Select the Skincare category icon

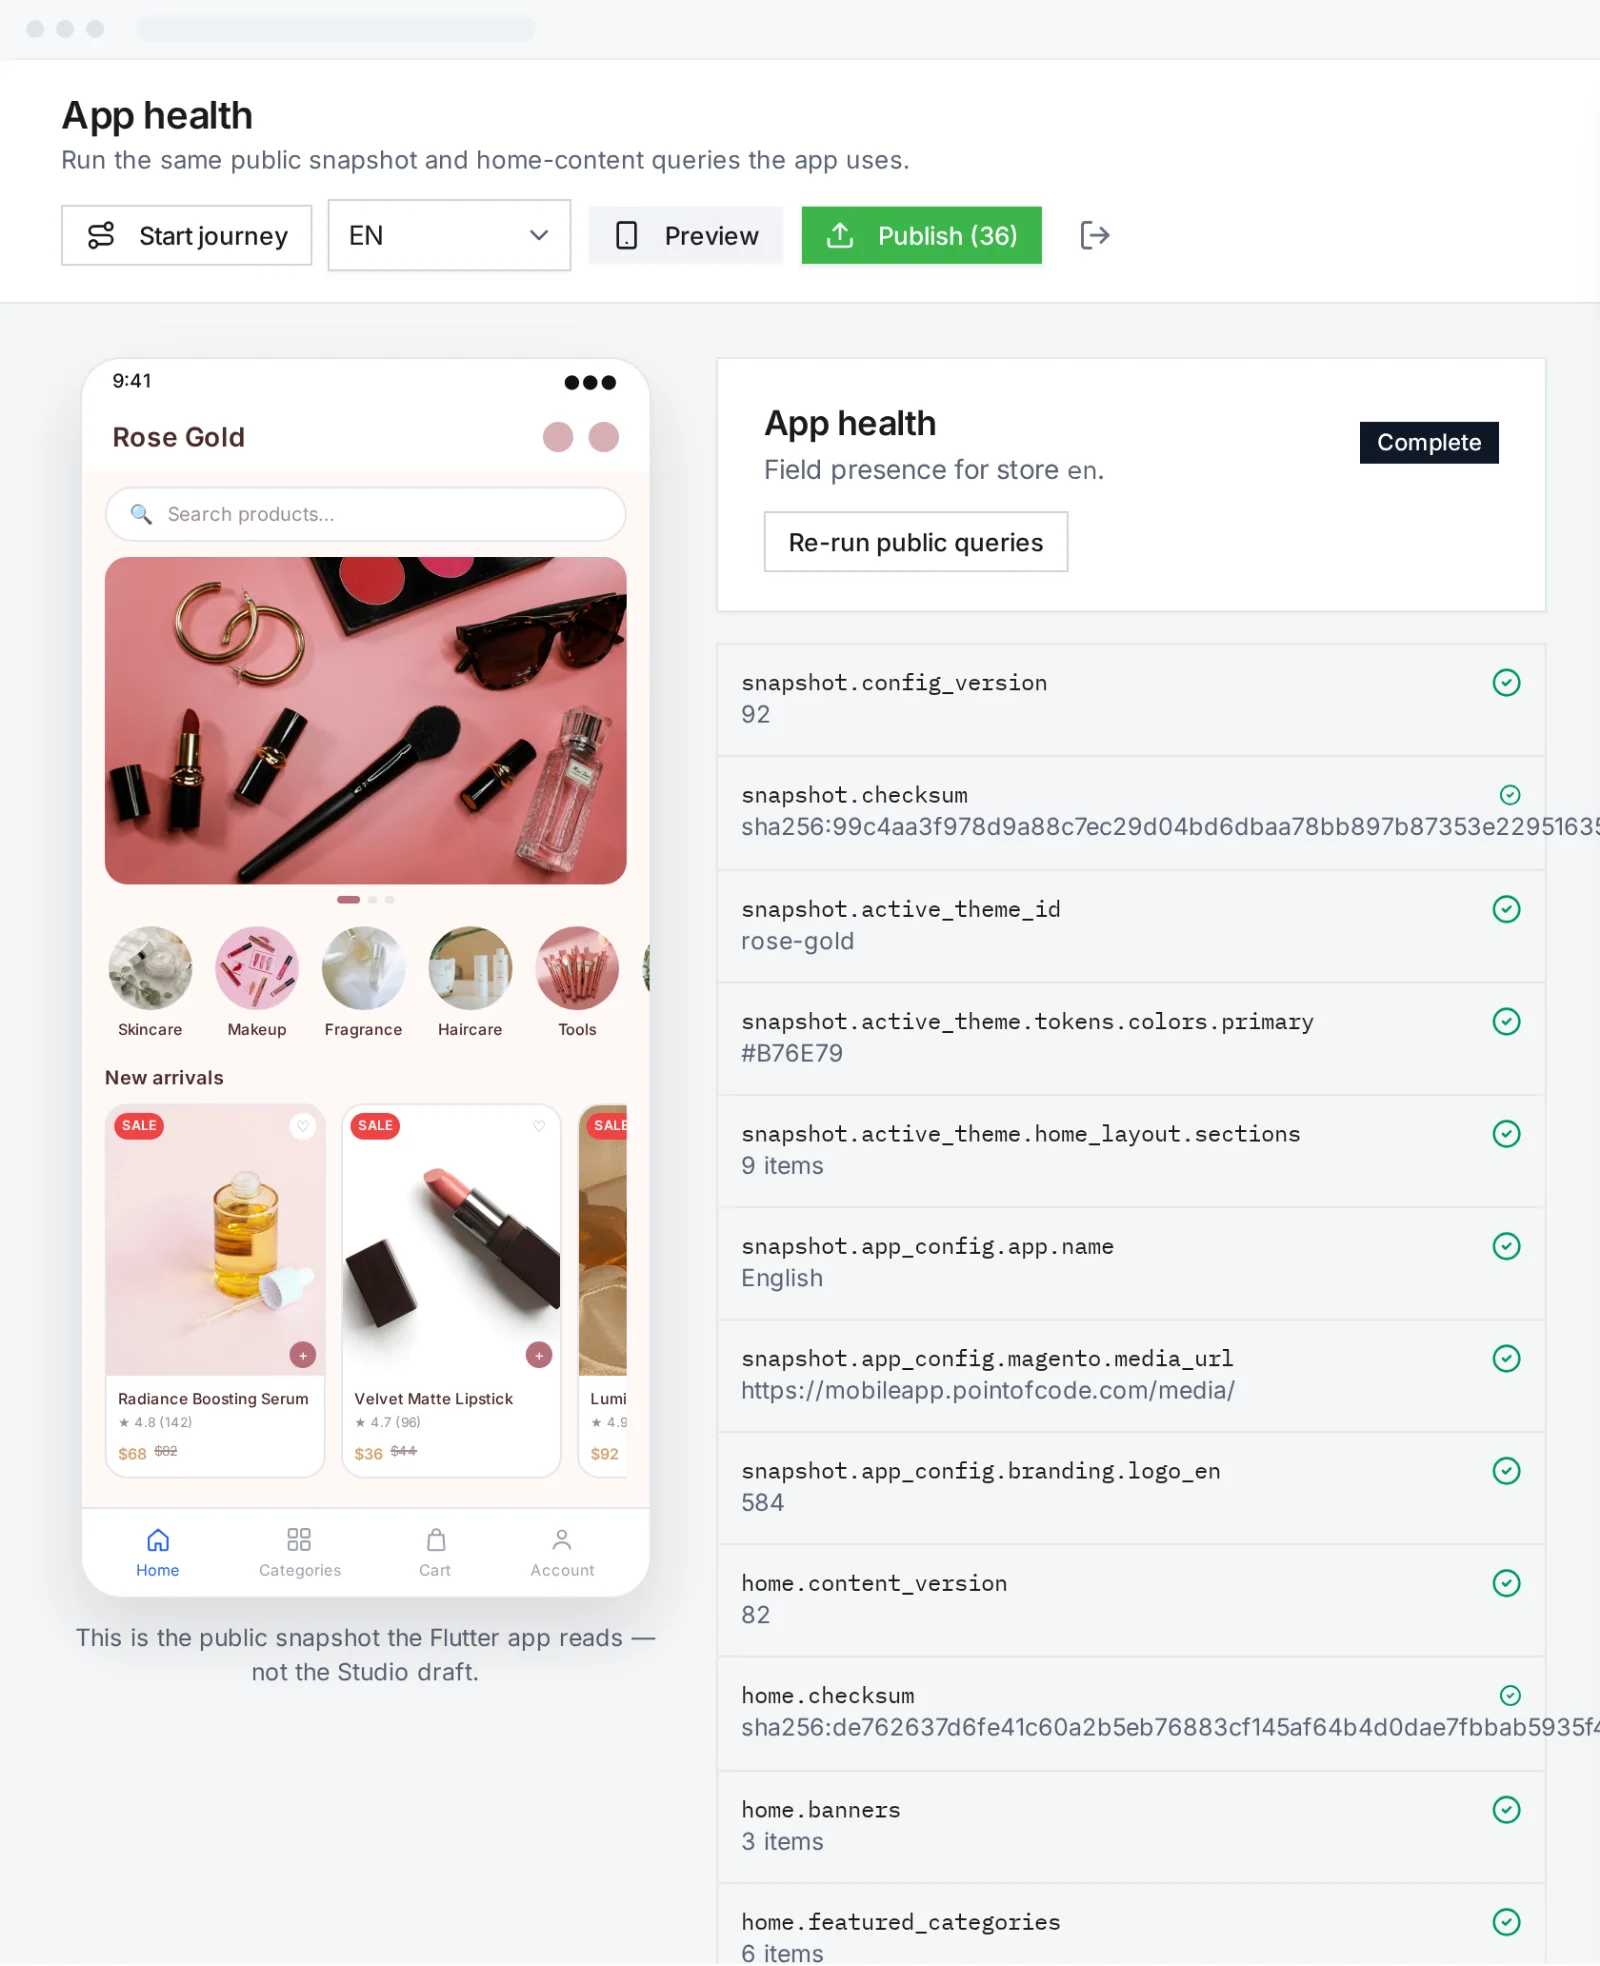click(x=150, y=967)
